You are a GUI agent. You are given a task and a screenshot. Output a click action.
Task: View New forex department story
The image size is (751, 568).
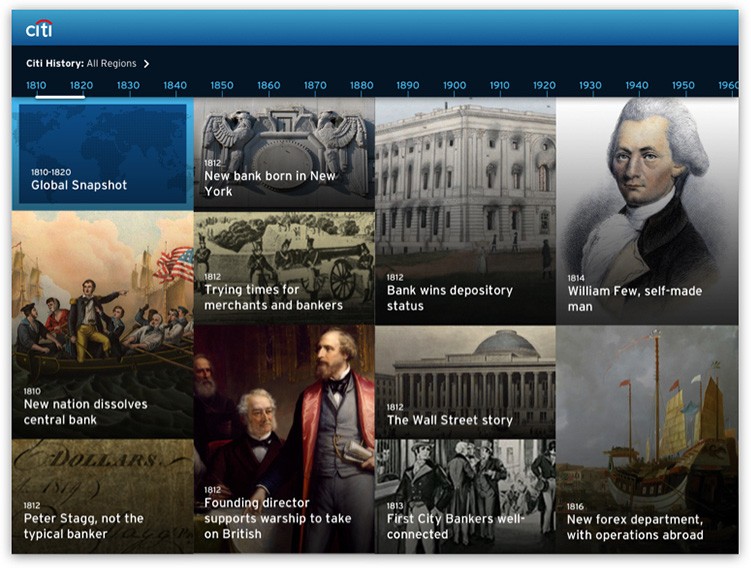pos(647,439)
